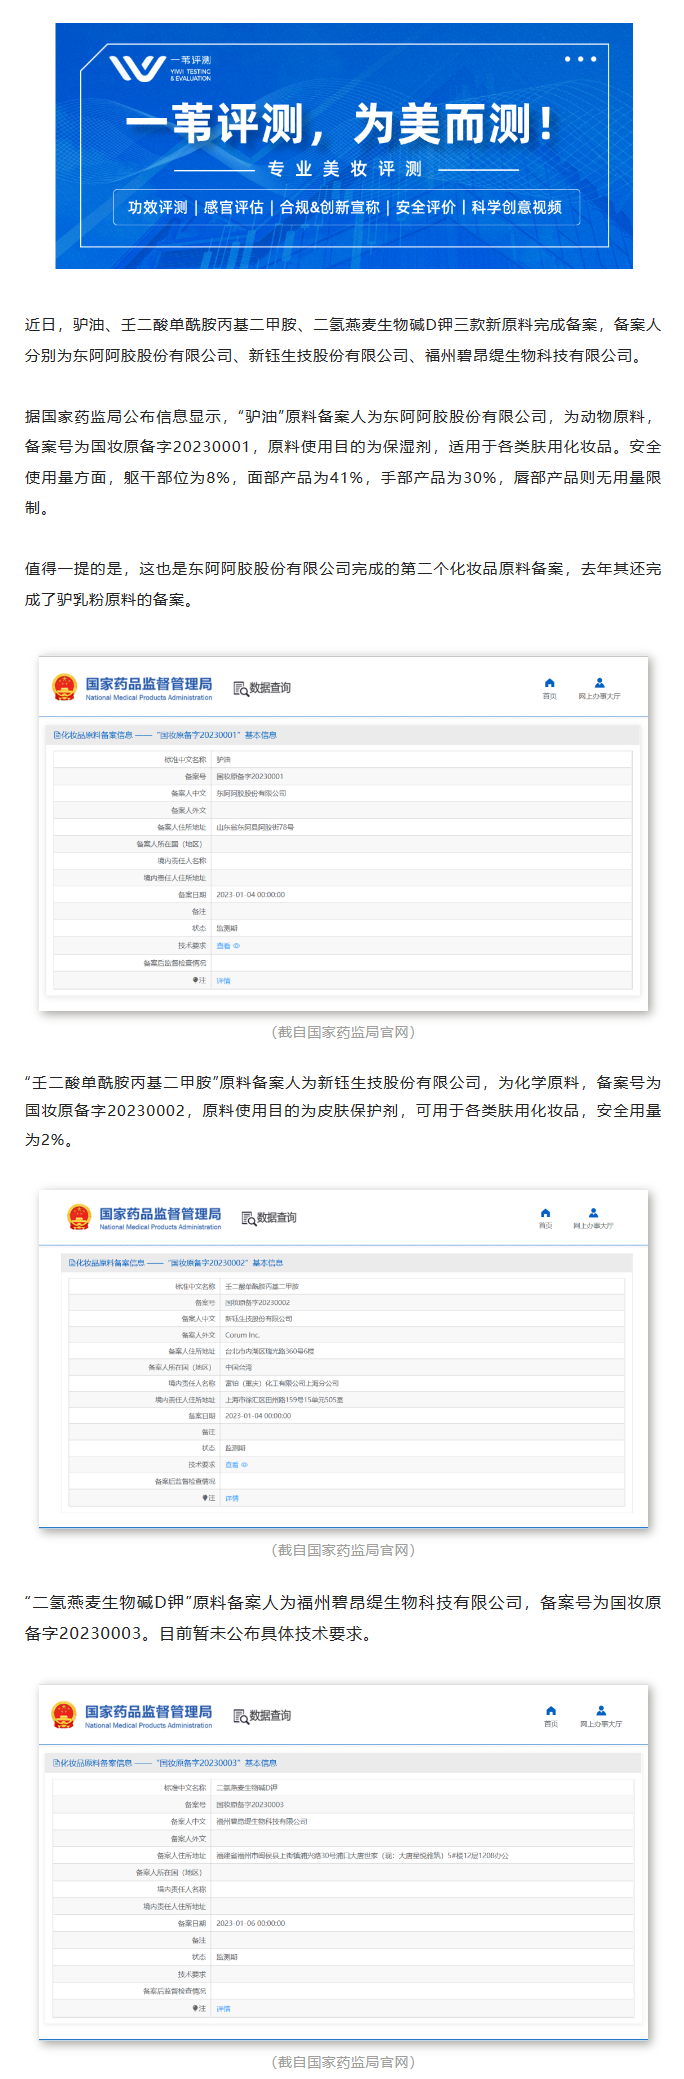Open the 一苇评测 banner image

coord(344,146)
